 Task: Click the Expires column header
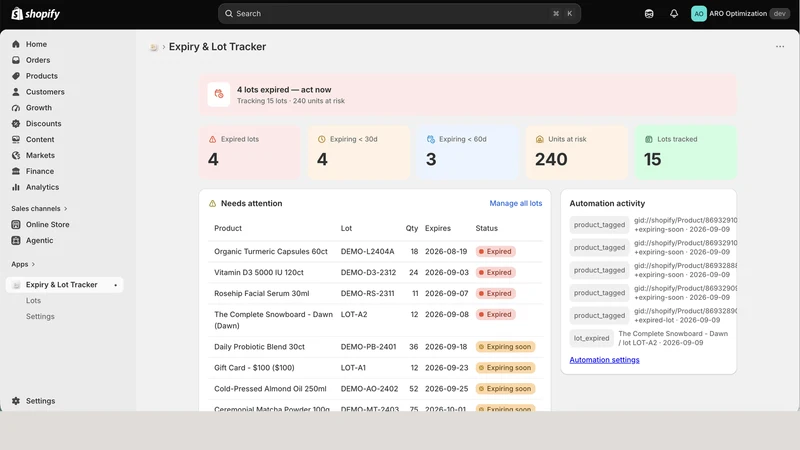[x=438, y=228]
